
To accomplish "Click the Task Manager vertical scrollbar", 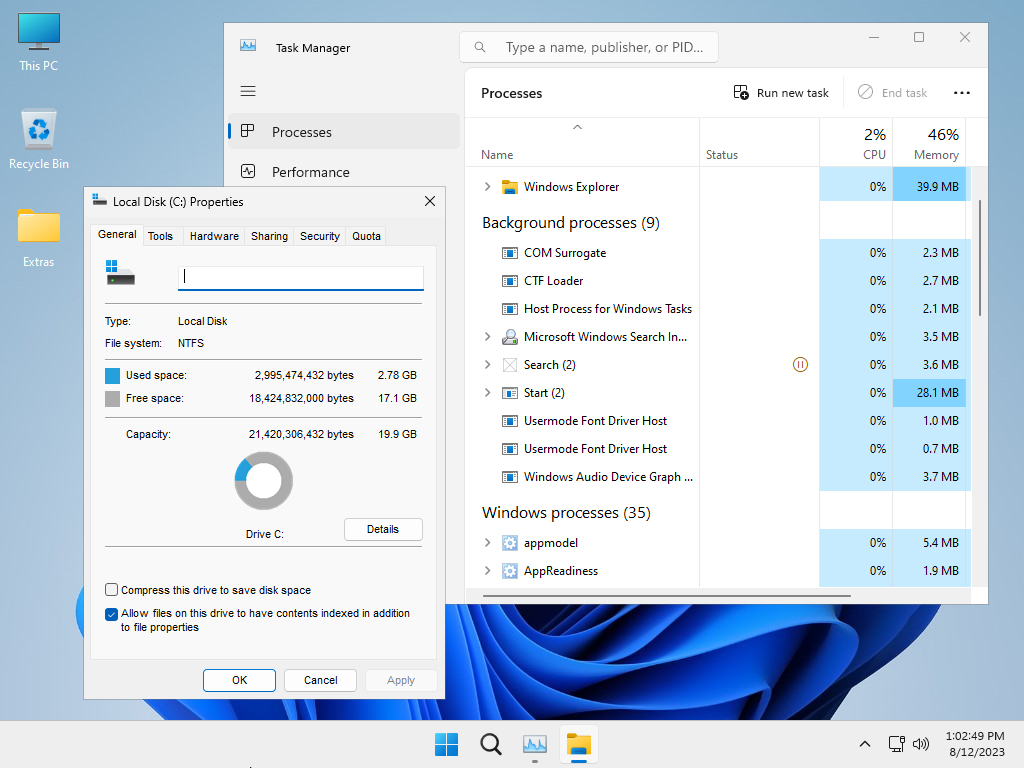I will [x=980, y=258].
